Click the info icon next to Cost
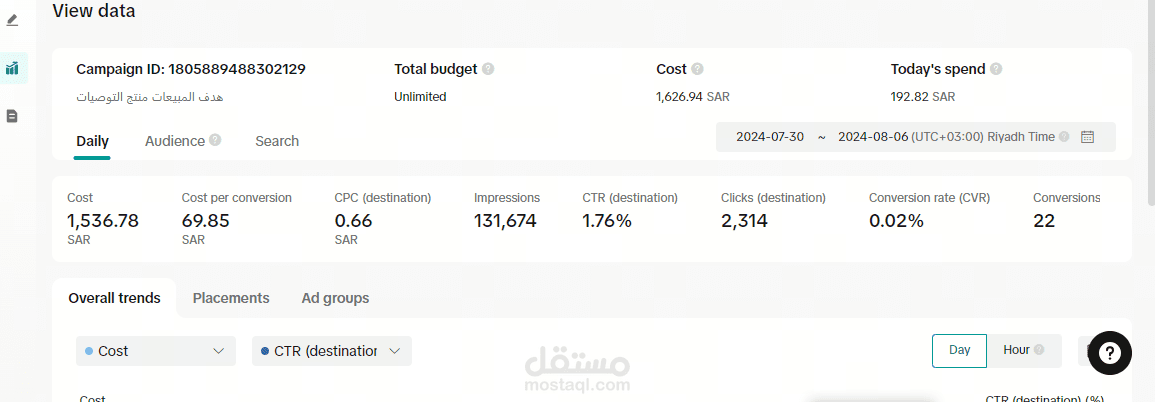Image resolution: width=1155 pixels, height=402 pixels. click(697, 69)
